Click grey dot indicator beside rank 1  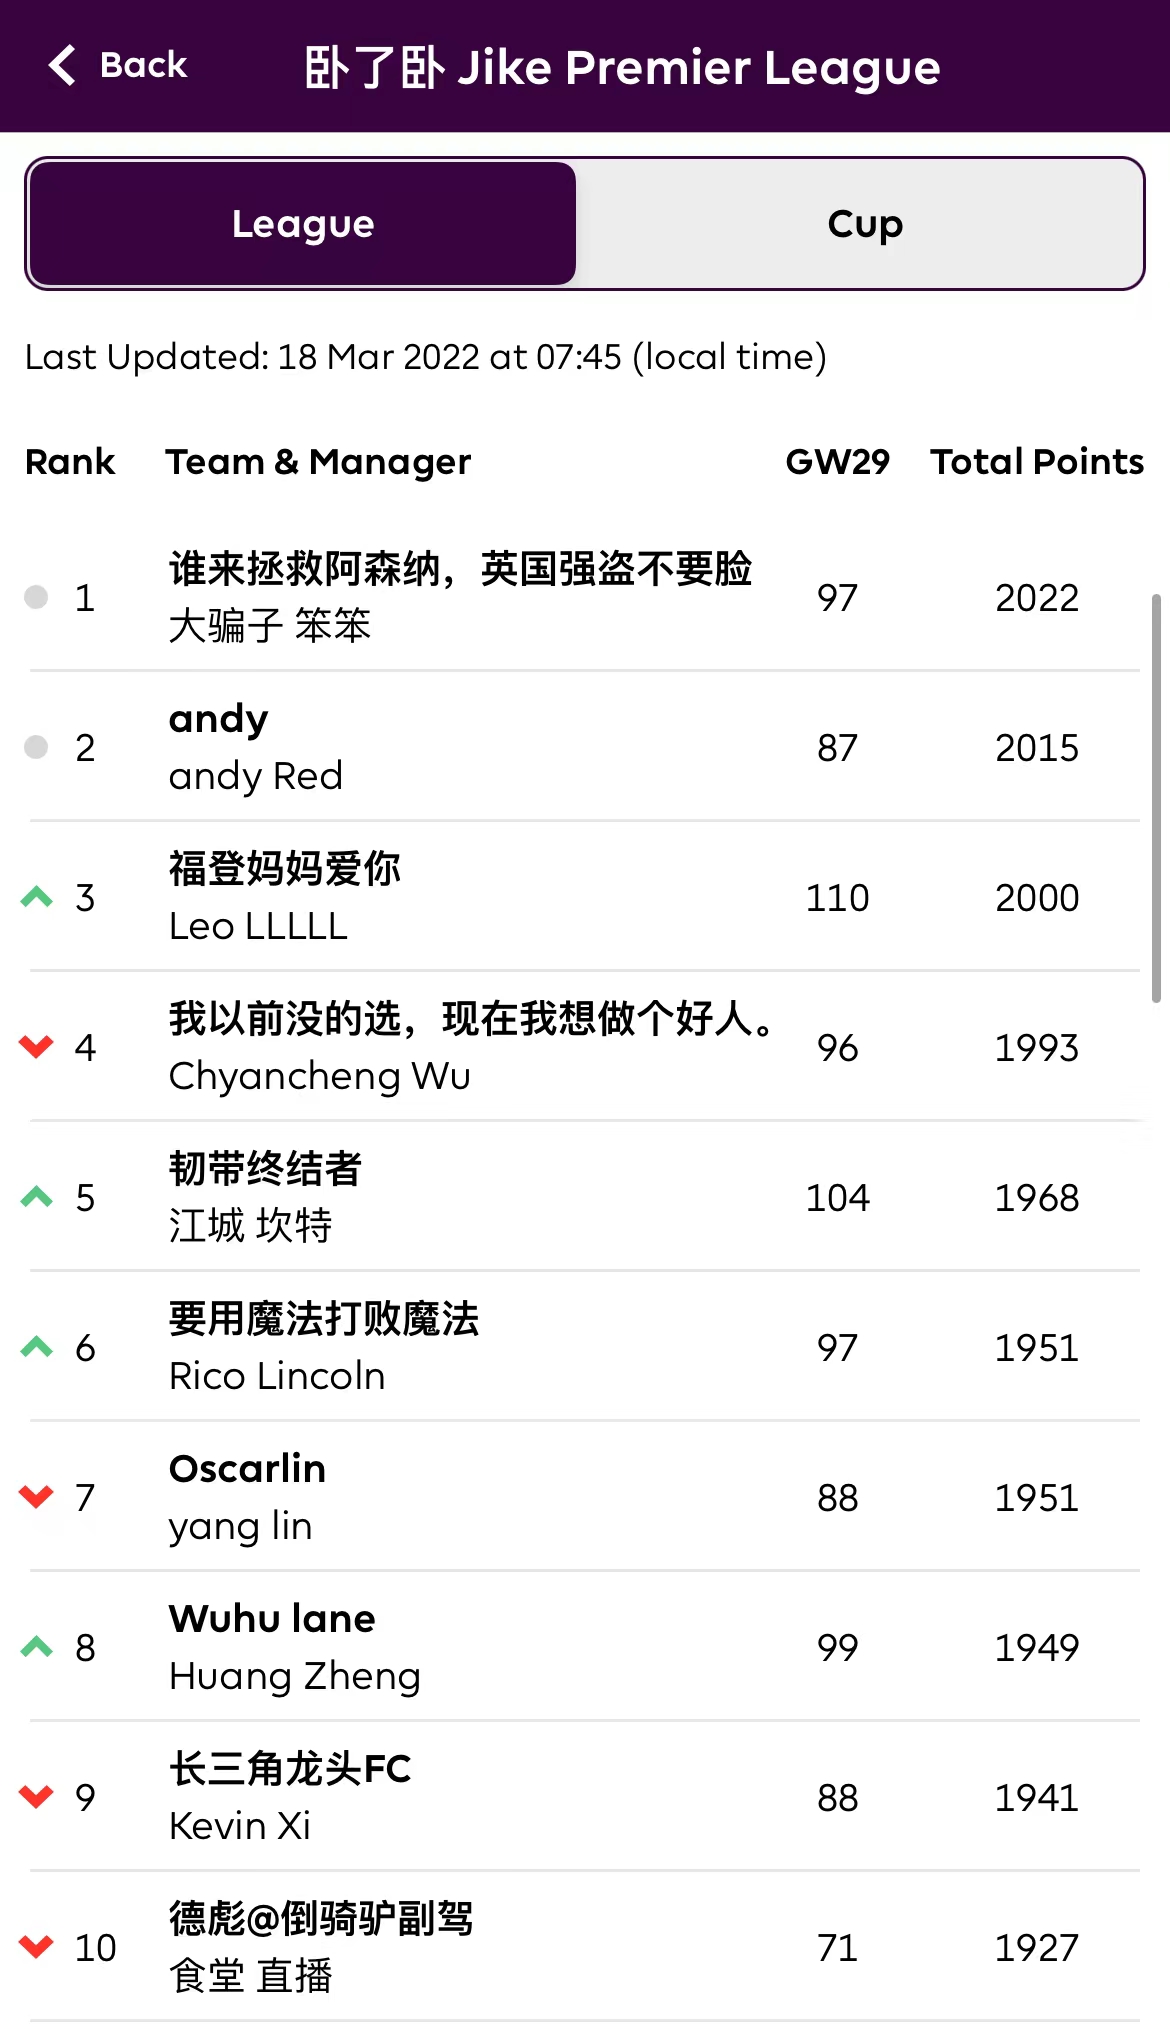pyautogui.click(x=36, y=597)
